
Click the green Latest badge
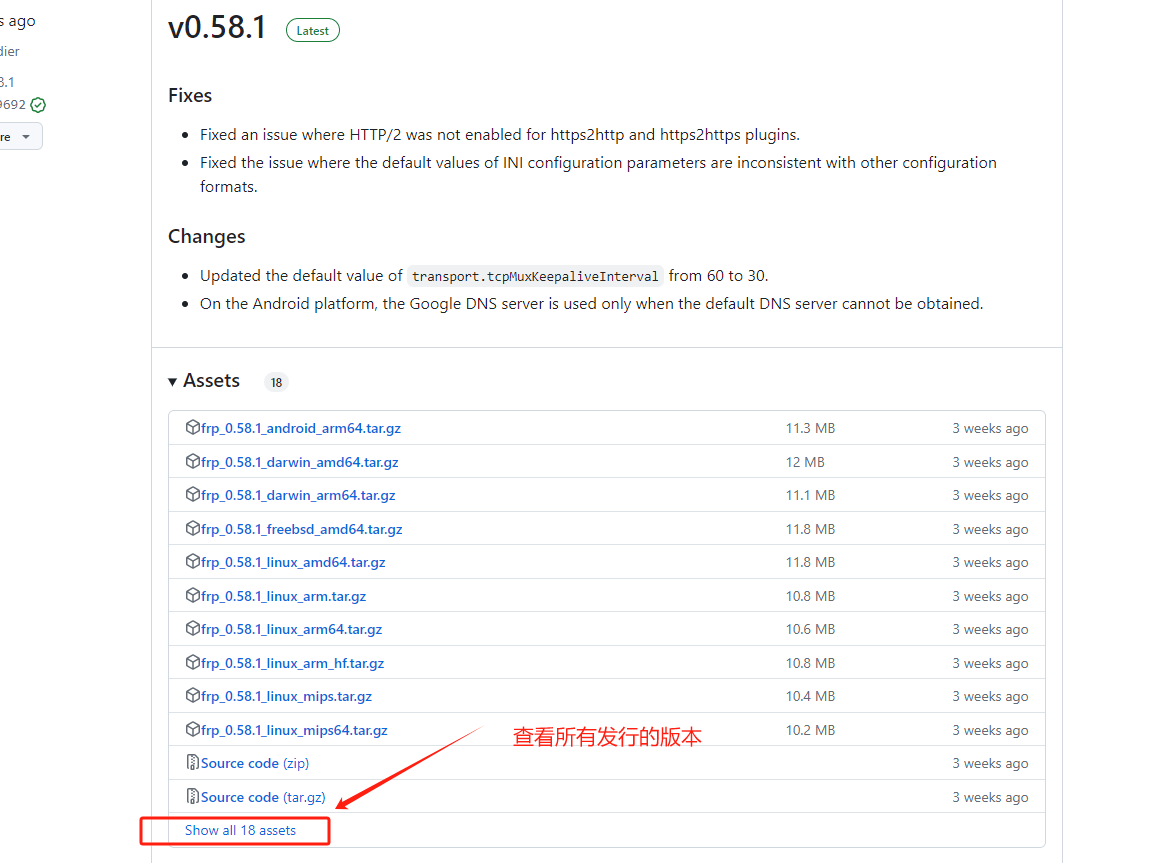312,31
